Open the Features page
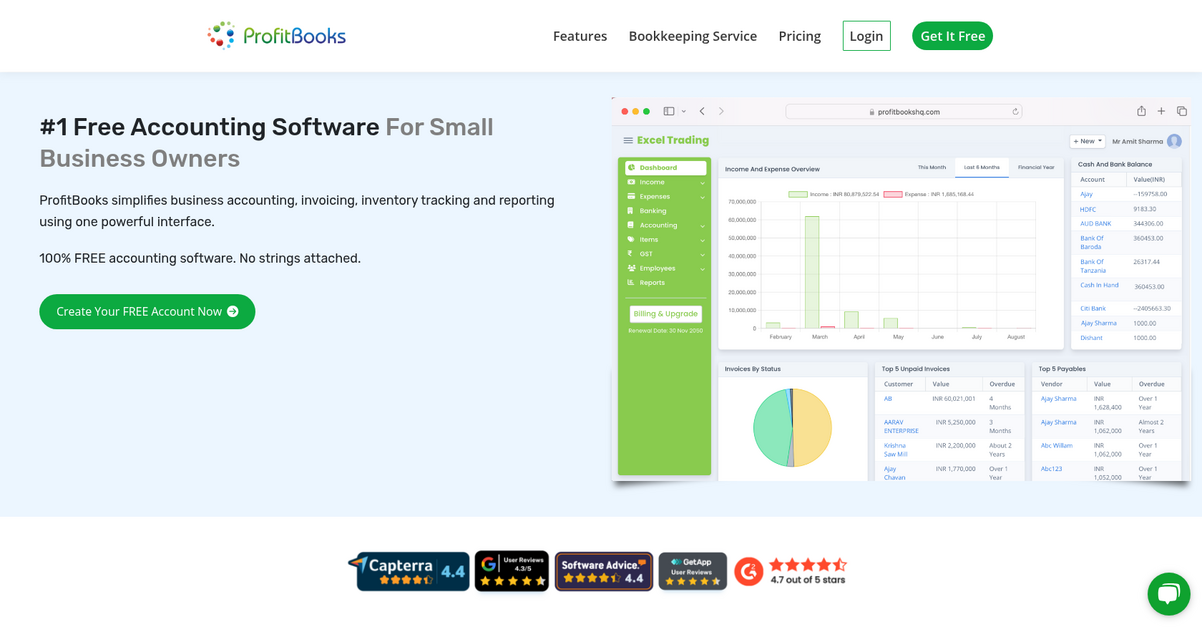This screenshot has height=627, width=1202. point(580,36)
